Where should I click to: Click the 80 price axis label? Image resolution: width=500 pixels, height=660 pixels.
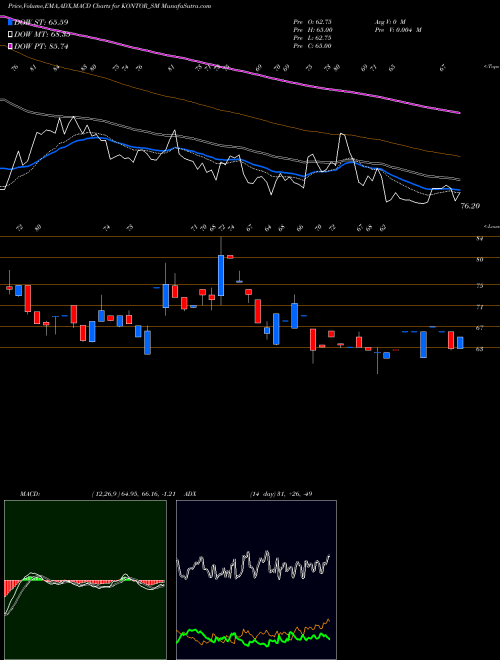click(479, 260)
